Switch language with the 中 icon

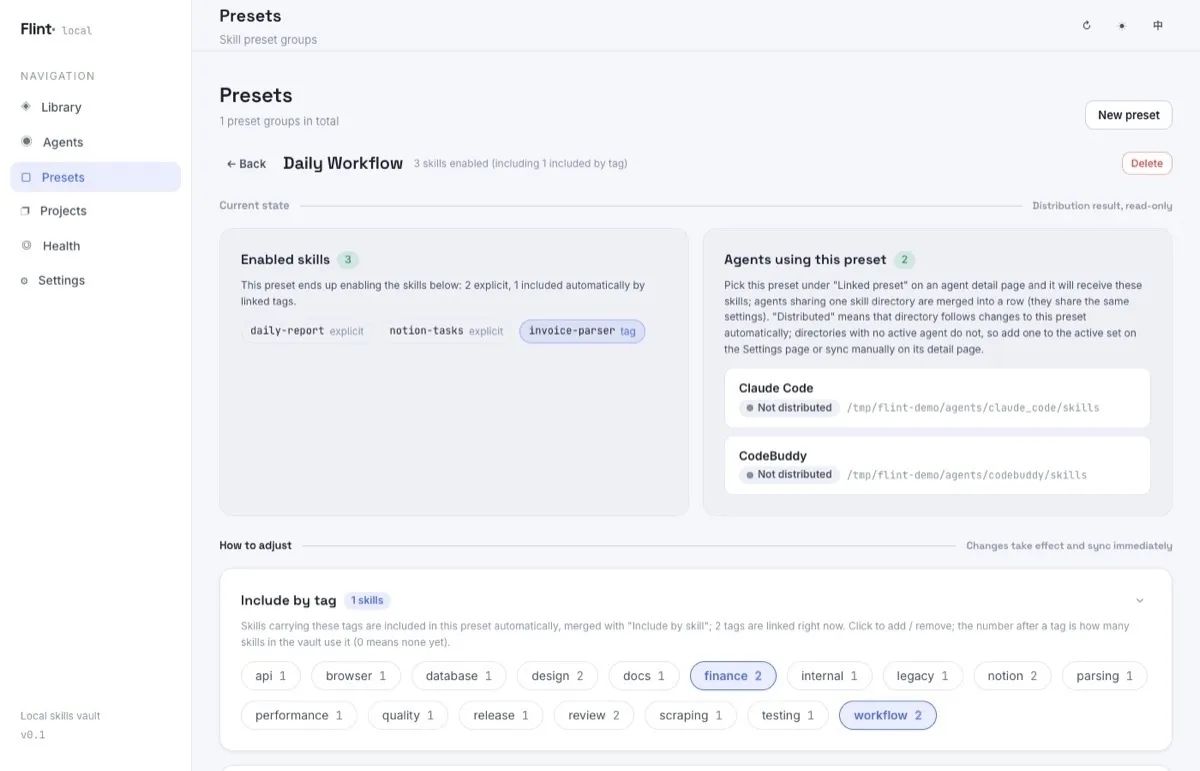[x=1158, y=26]
